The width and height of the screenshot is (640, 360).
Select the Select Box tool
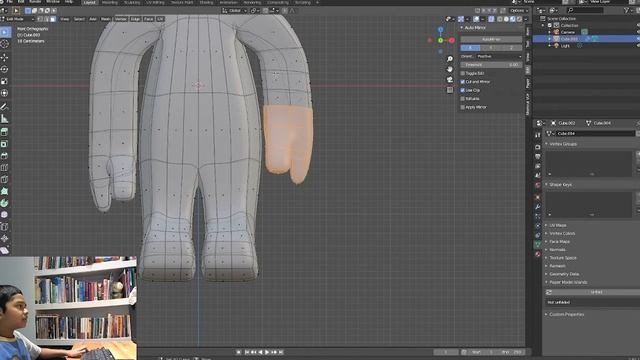(5, 32)
